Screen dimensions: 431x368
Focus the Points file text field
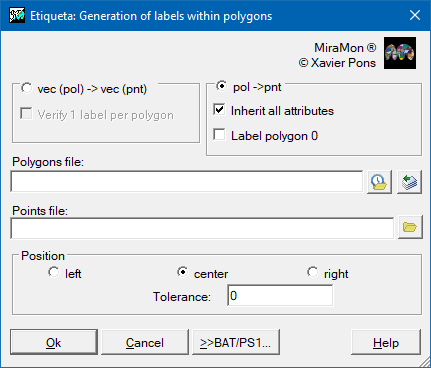[202, 228]
